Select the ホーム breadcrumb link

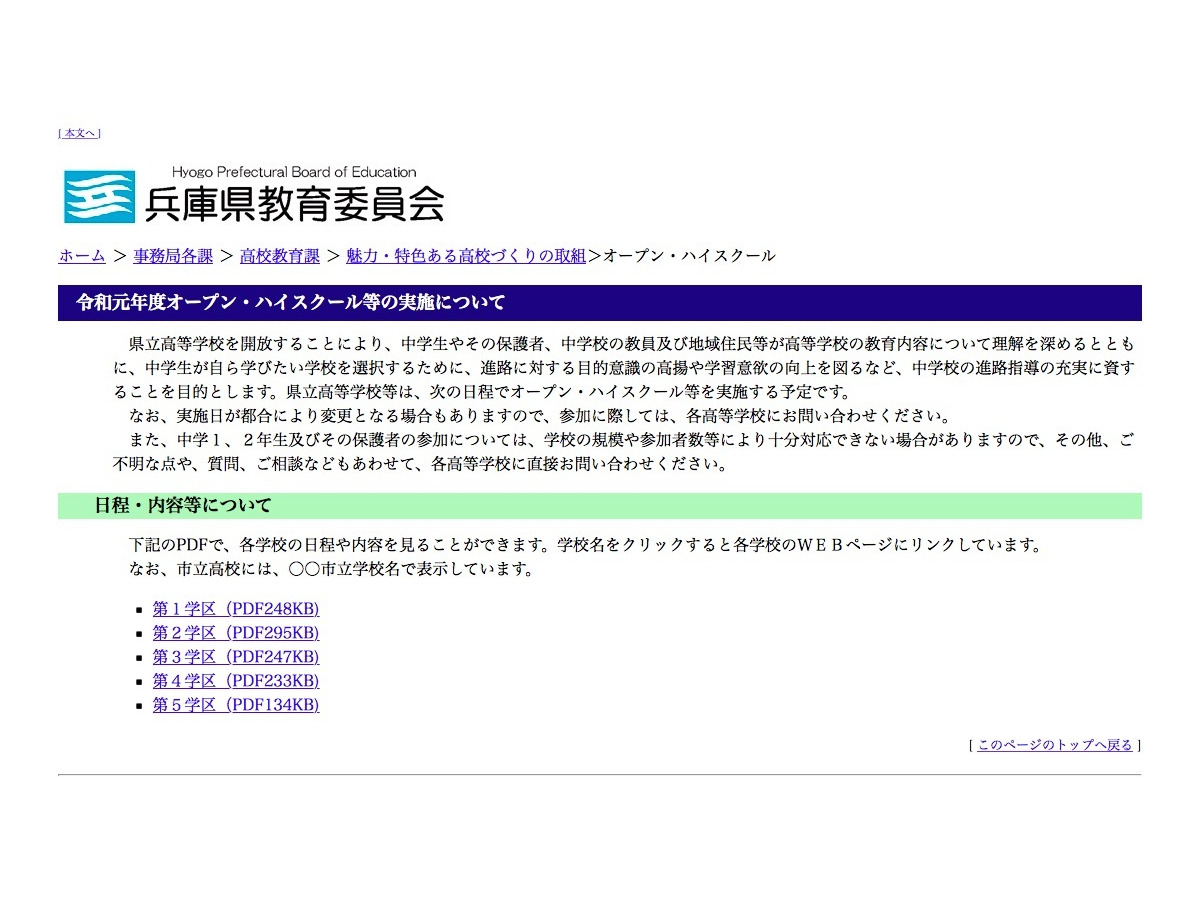[x=80, y=255]
